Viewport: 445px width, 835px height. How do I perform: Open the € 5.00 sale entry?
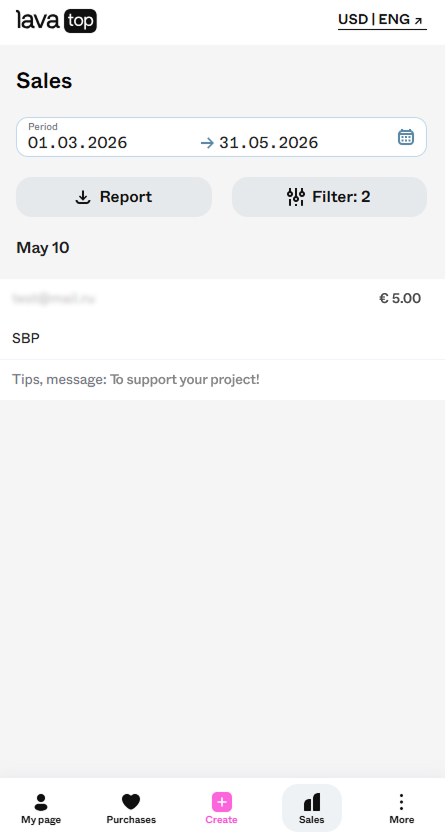click(222, 319)
